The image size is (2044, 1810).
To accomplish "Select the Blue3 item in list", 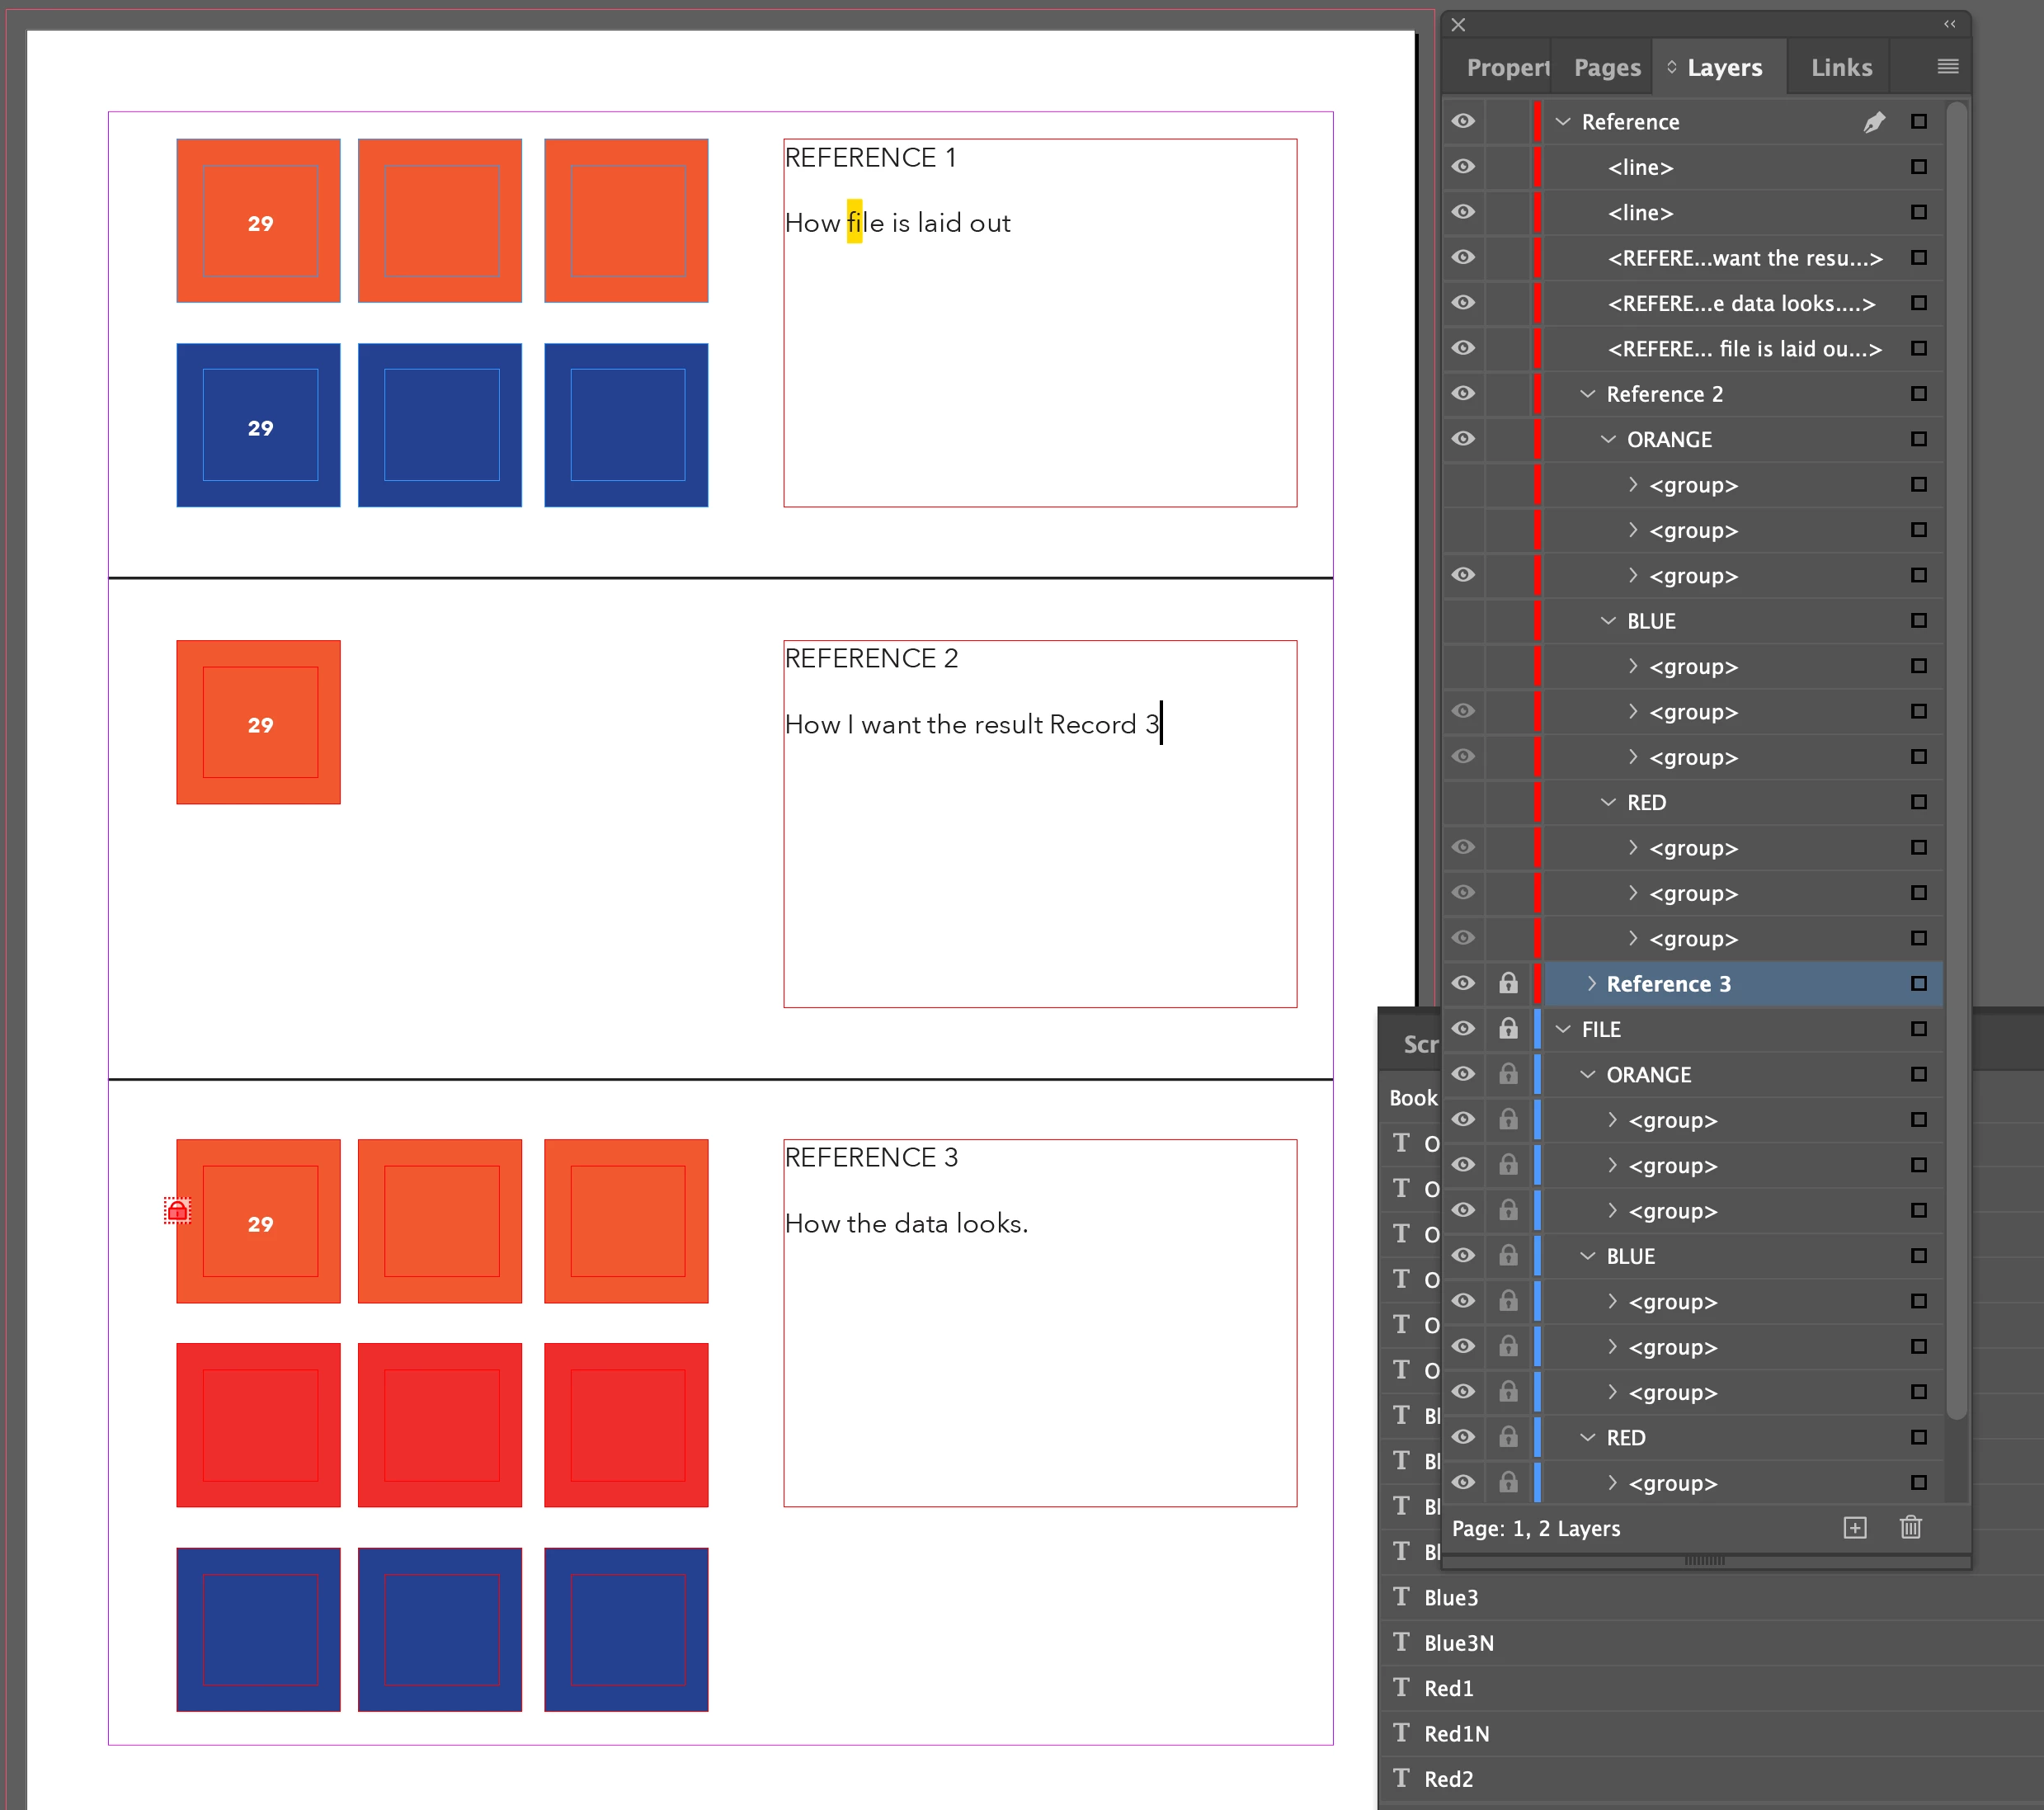I will coord(1450,1597).
